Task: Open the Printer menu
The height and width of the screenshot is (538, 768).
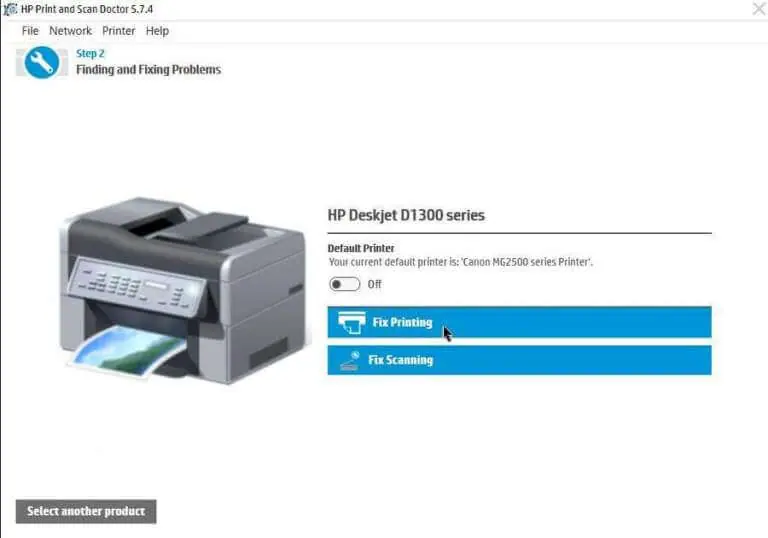Action: (x=119, y=31)
